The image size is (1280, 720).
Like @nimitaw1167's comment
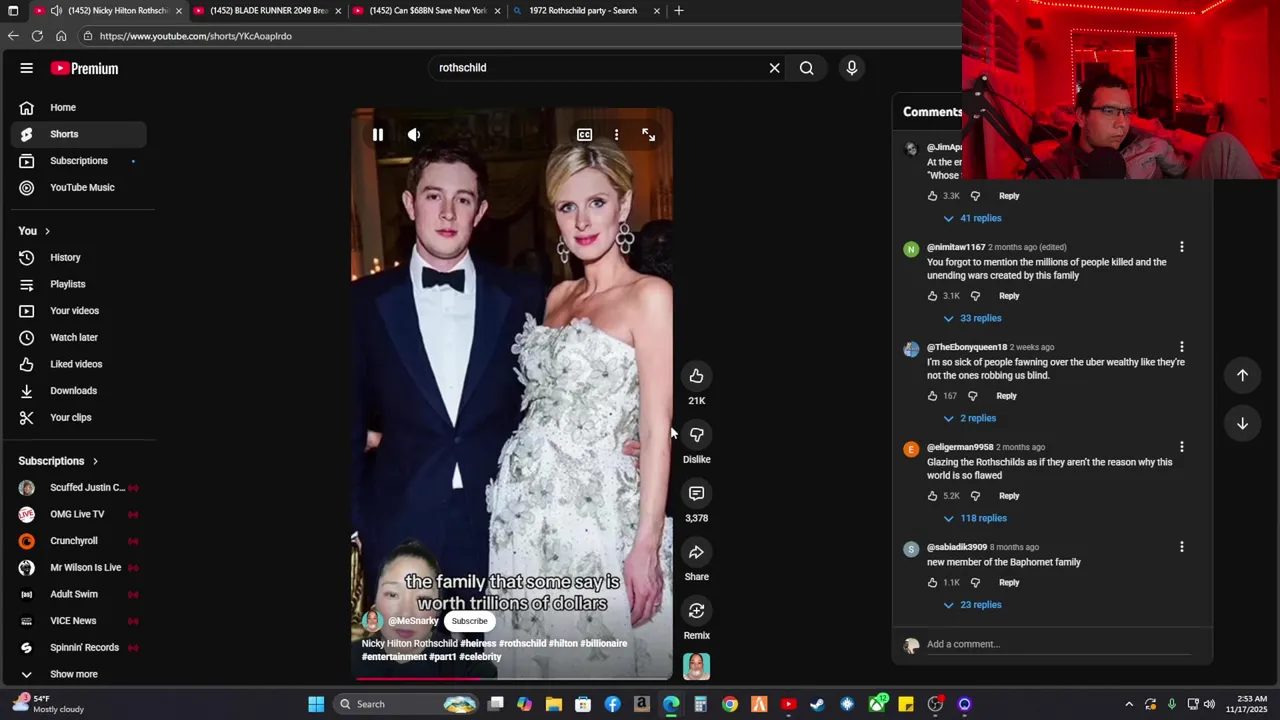point(932,296)
